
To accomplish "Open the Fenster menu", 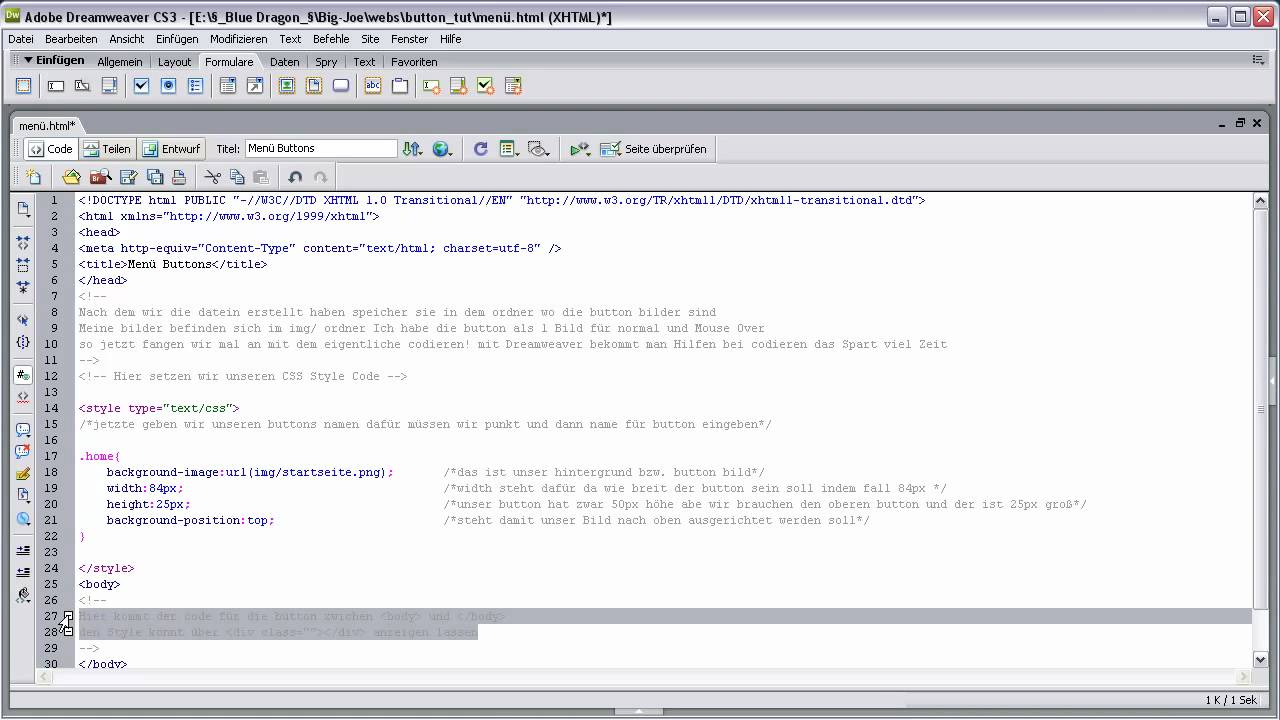I will (410, 39).
